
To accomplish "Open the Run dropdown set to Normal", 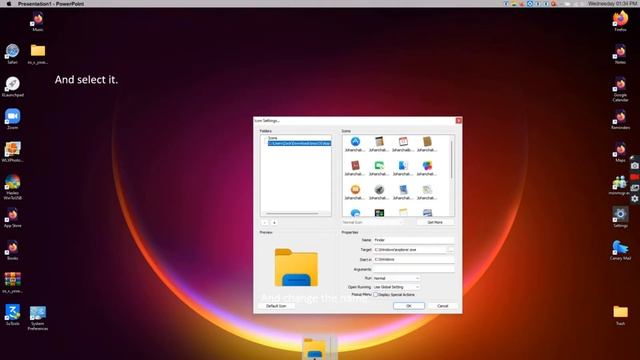I will (396, 278).
